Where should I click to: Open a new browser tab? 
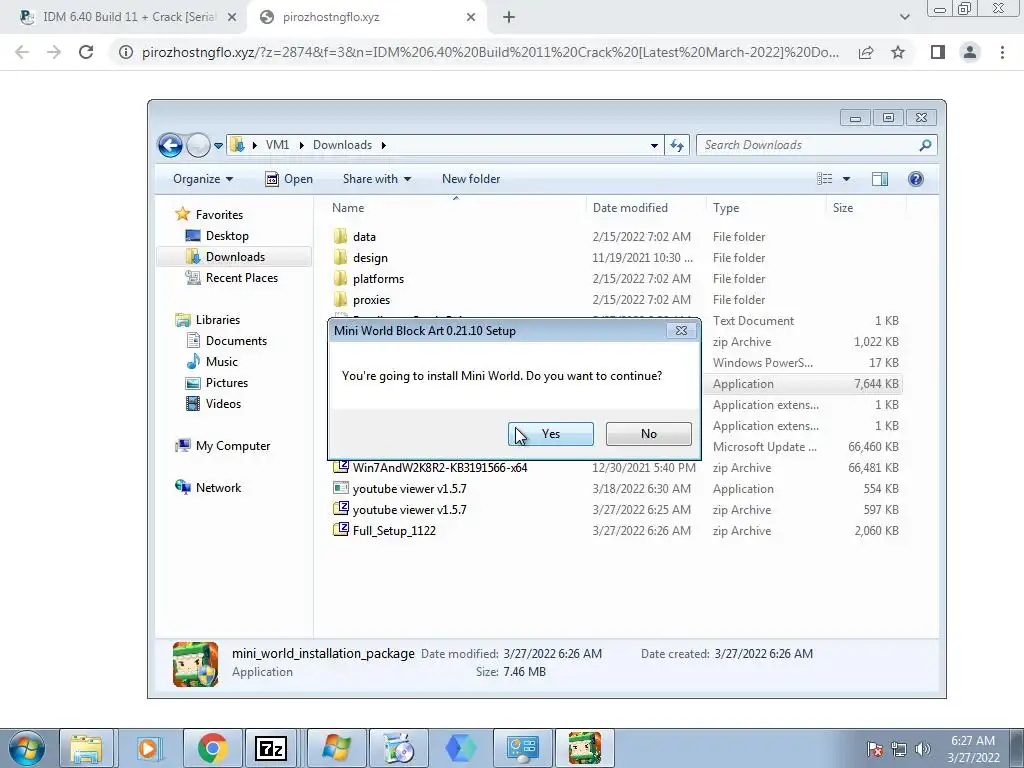coord(509,18)
